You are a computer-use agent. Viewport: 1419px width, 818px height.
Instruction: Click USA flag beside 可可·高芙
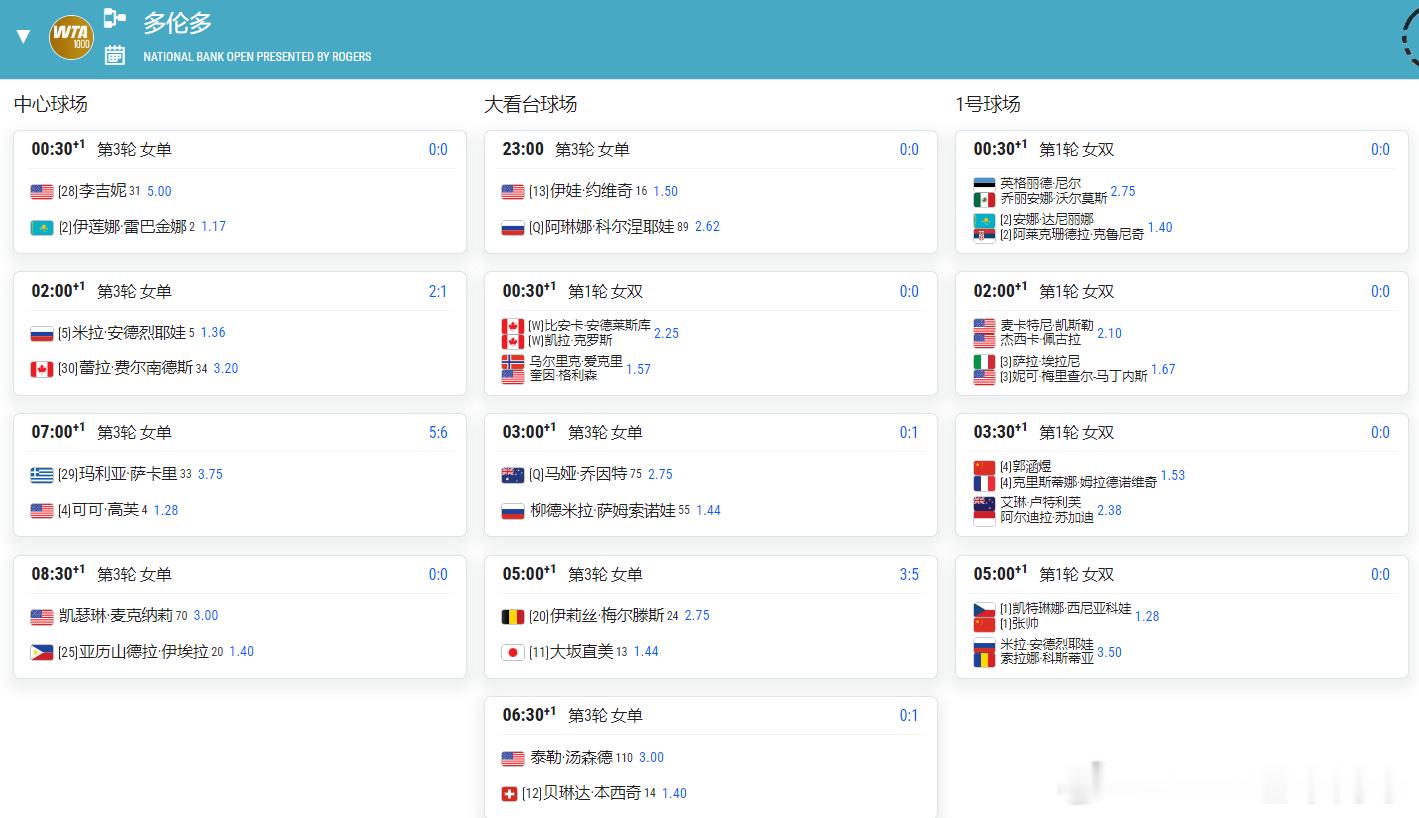tap(42, 511)
